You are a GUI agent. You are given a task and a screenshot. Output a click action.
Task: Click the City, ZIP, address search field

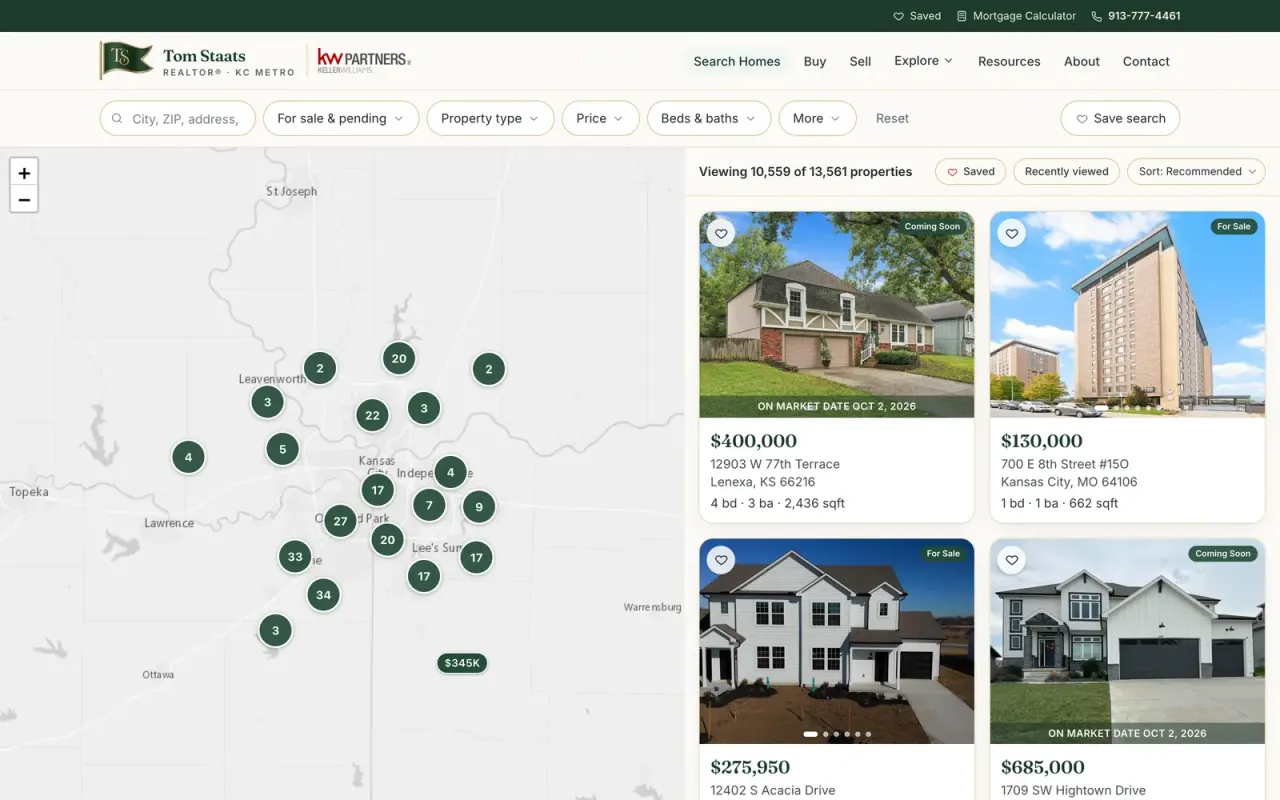click(177, 118)
